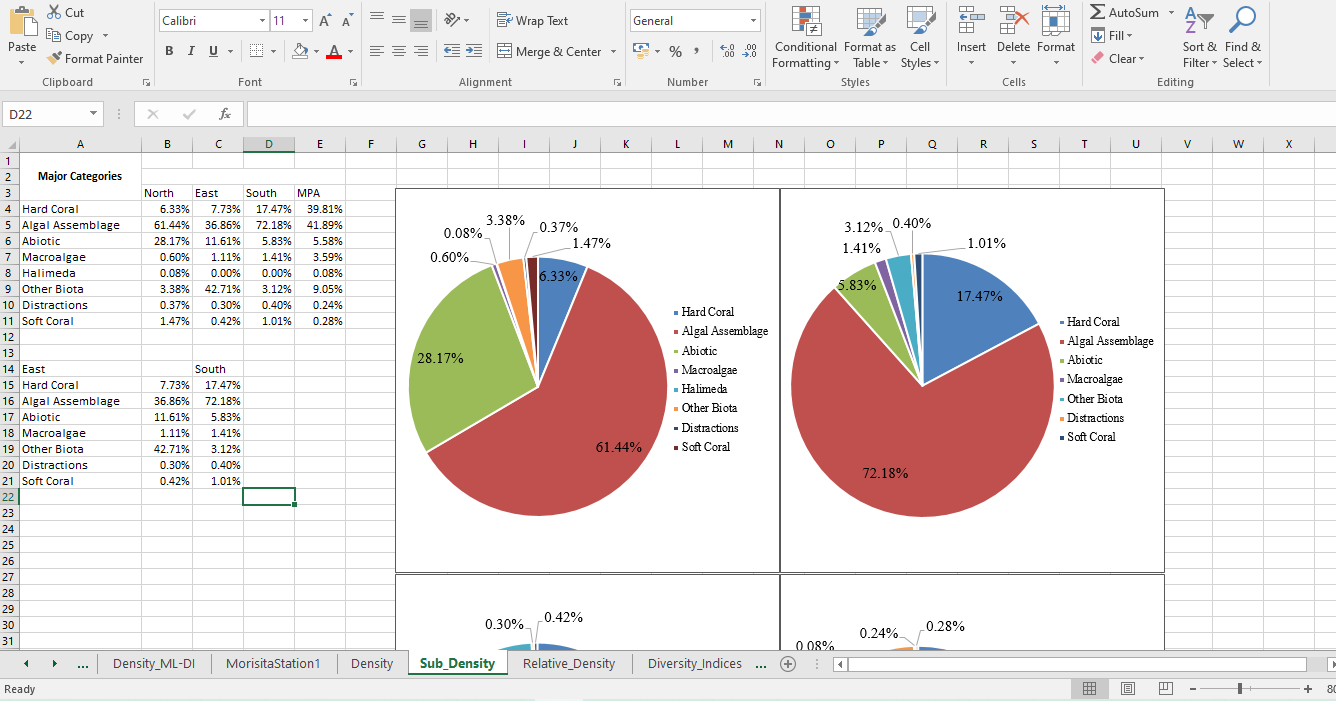The width and height of the screenshot is (1336, 701).
Task: Open the Format as Table menu
Action: (870, 37)
